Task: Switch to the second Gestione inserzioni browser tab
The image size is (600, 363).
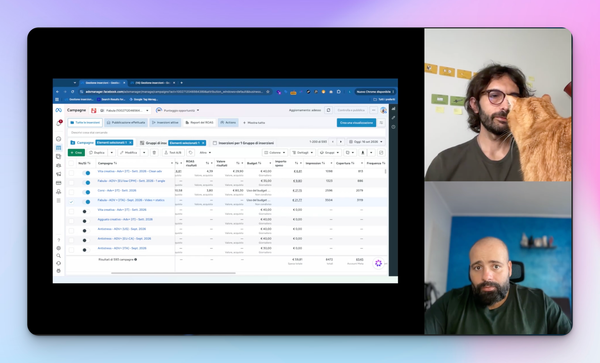Action: [x=153, y=83]
